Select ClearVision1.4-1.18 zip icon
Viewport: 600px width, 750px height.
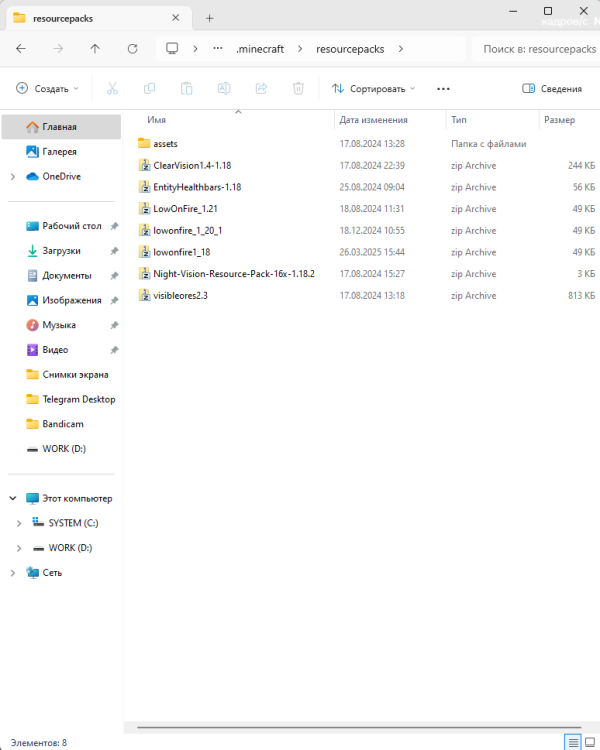tap(144, 165)
